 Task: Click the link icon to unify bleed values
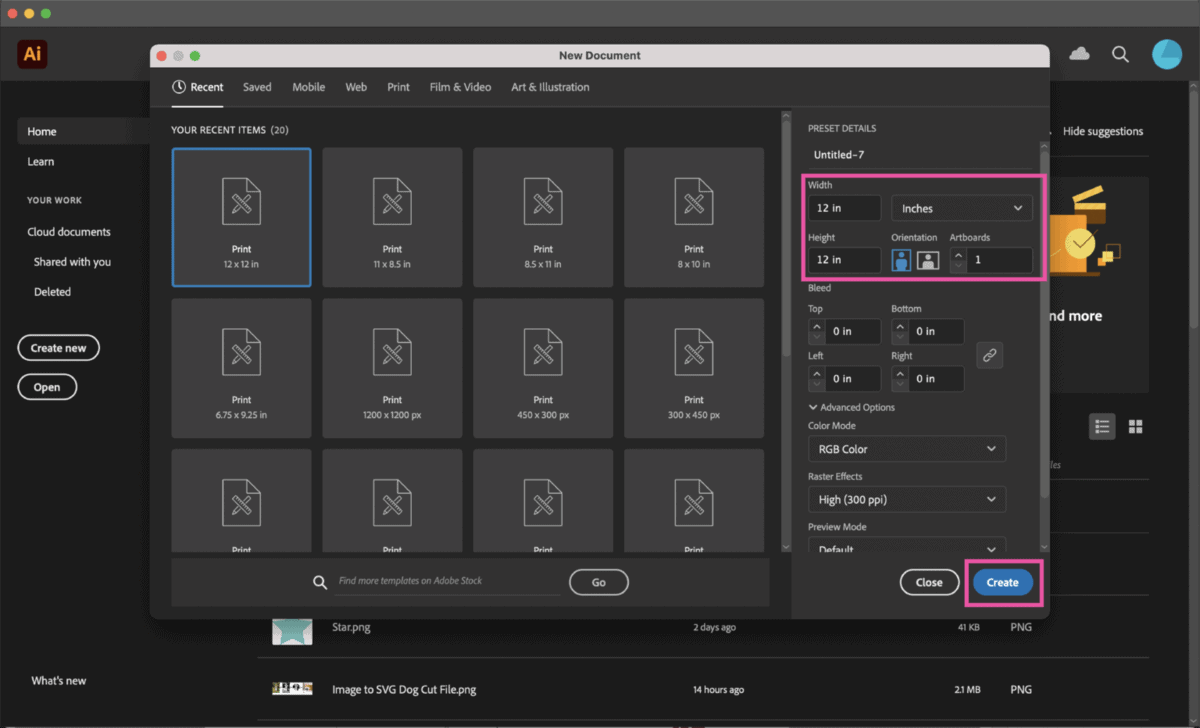pos(989,355)
